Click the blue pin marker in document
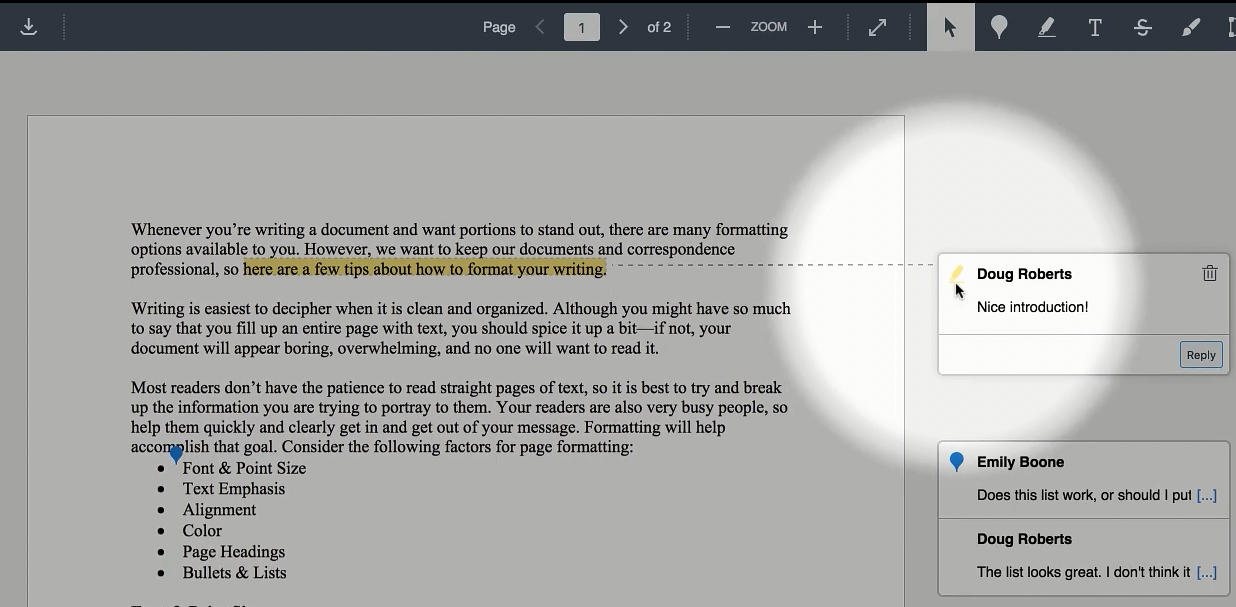 176,455
